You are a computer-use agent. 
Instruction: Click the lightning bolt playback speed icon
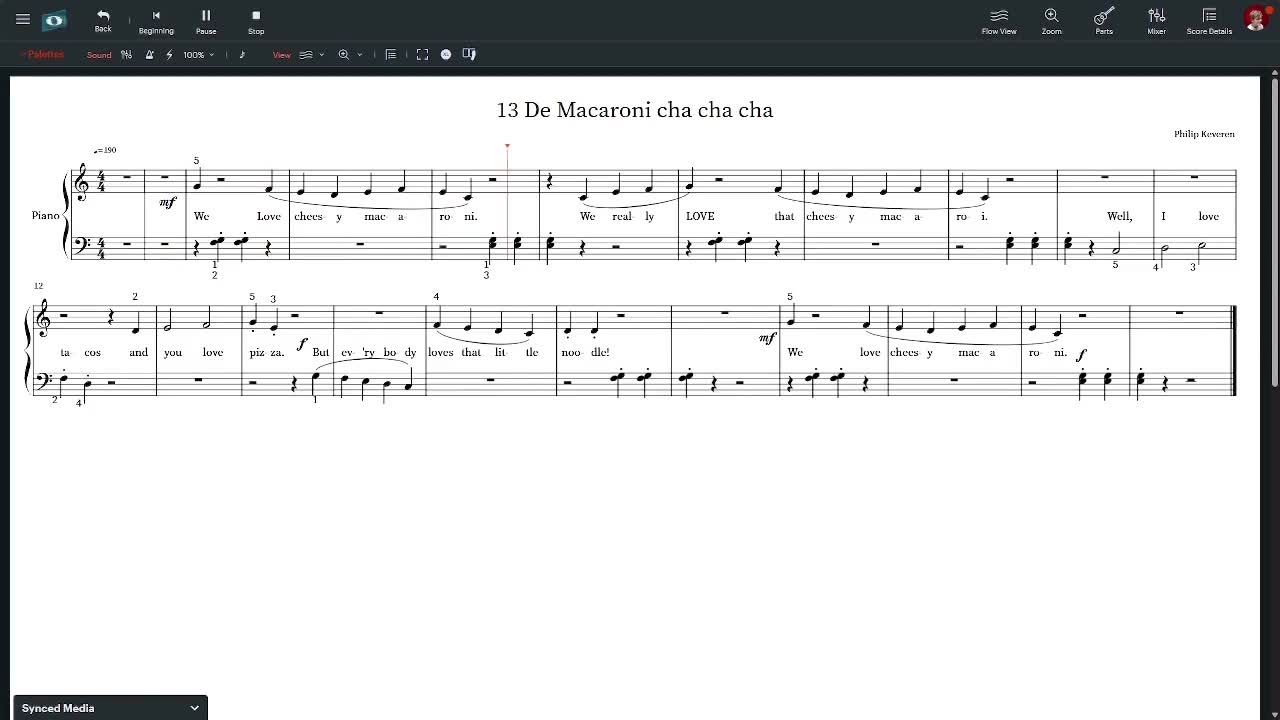tap(169, 55)
